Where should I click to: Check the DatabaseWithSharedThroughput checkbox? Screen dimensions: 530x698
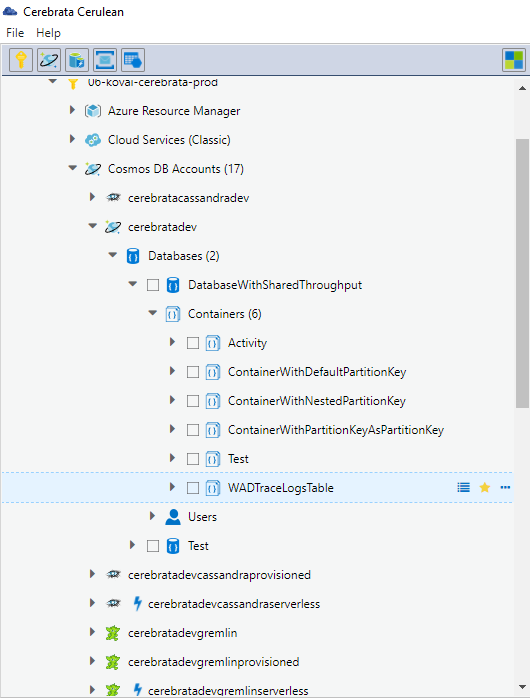coord(153,285)
